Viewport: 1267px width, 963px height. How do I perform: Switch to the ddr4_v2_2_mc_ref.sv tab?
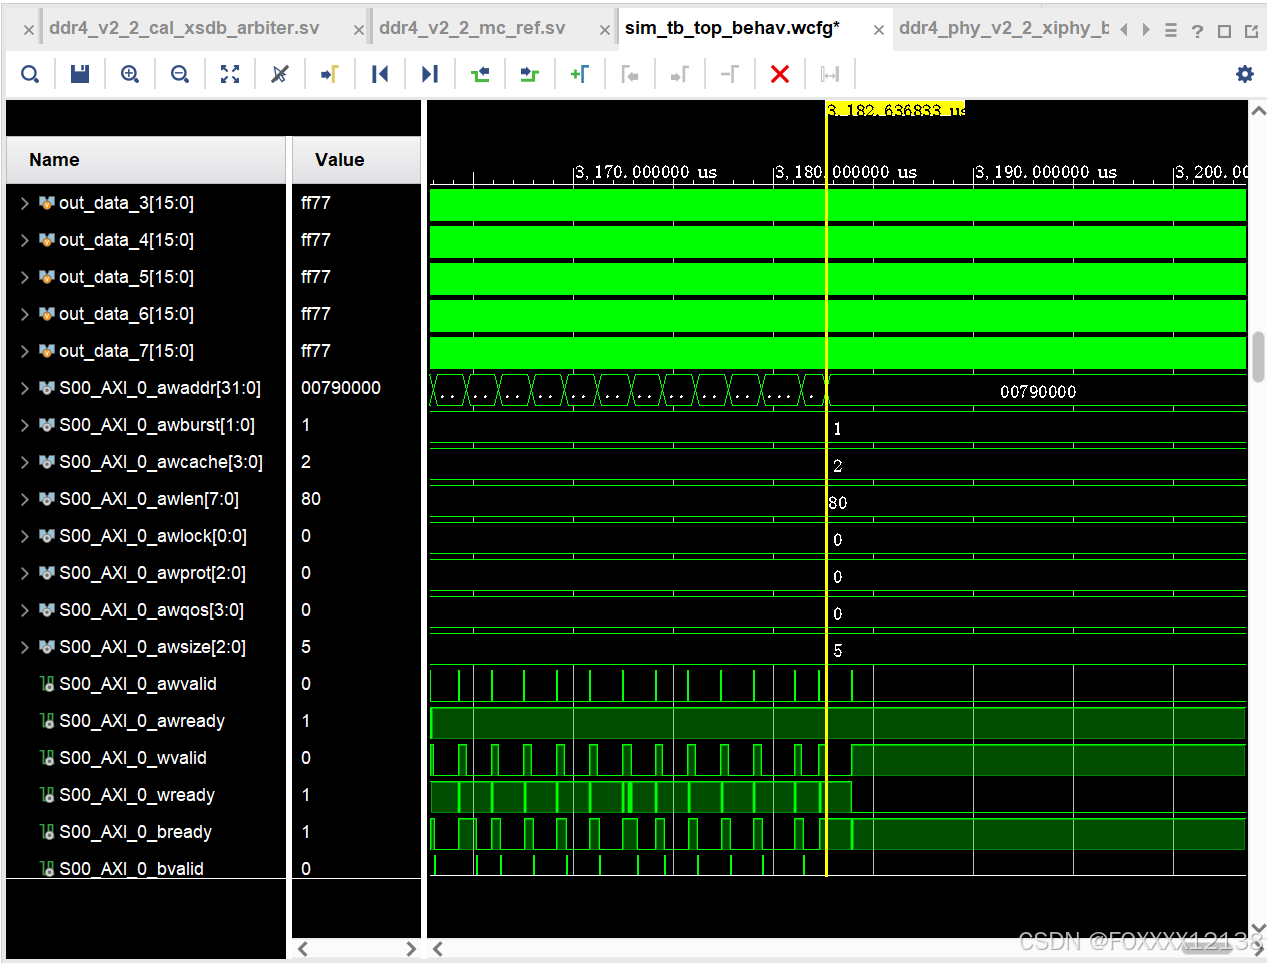coord(472,28)
